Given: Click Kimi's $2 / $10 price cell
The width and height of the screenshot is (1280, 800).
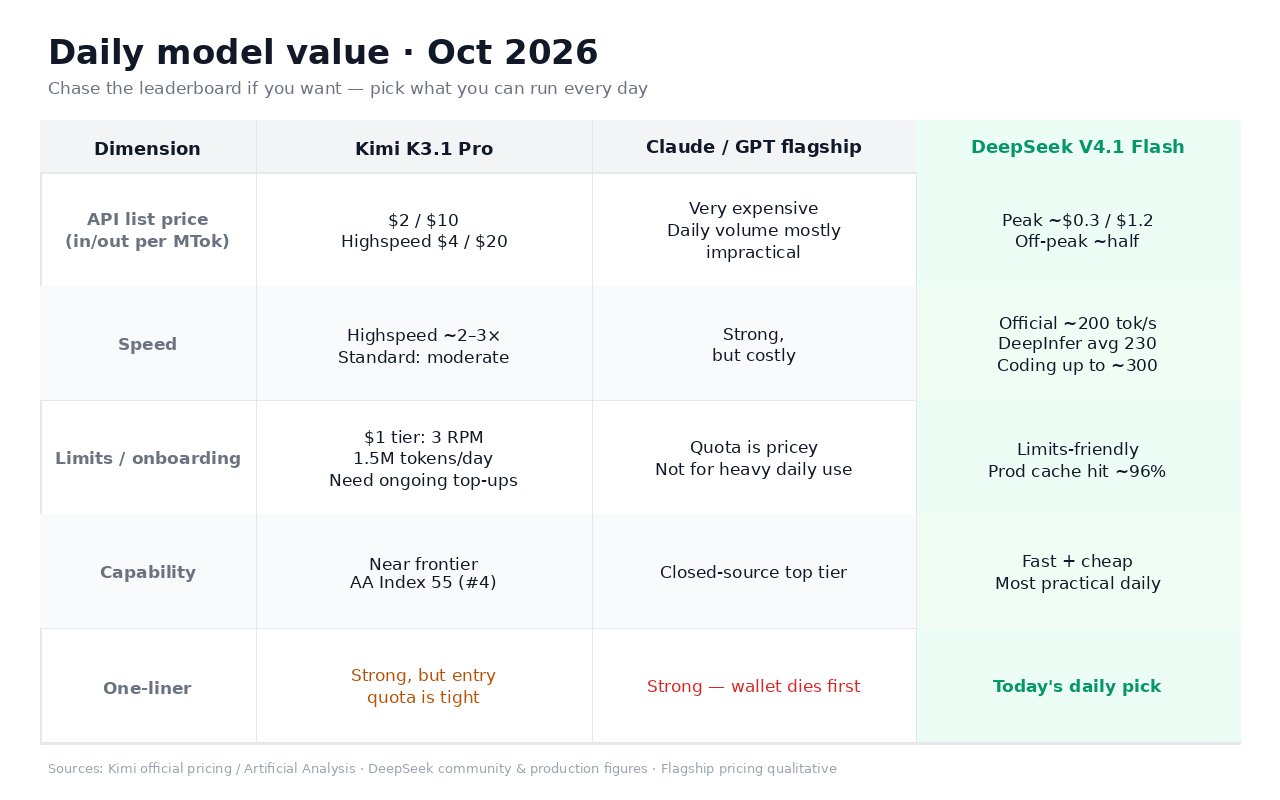Looking at the screenshot, I should pos(424,230).
